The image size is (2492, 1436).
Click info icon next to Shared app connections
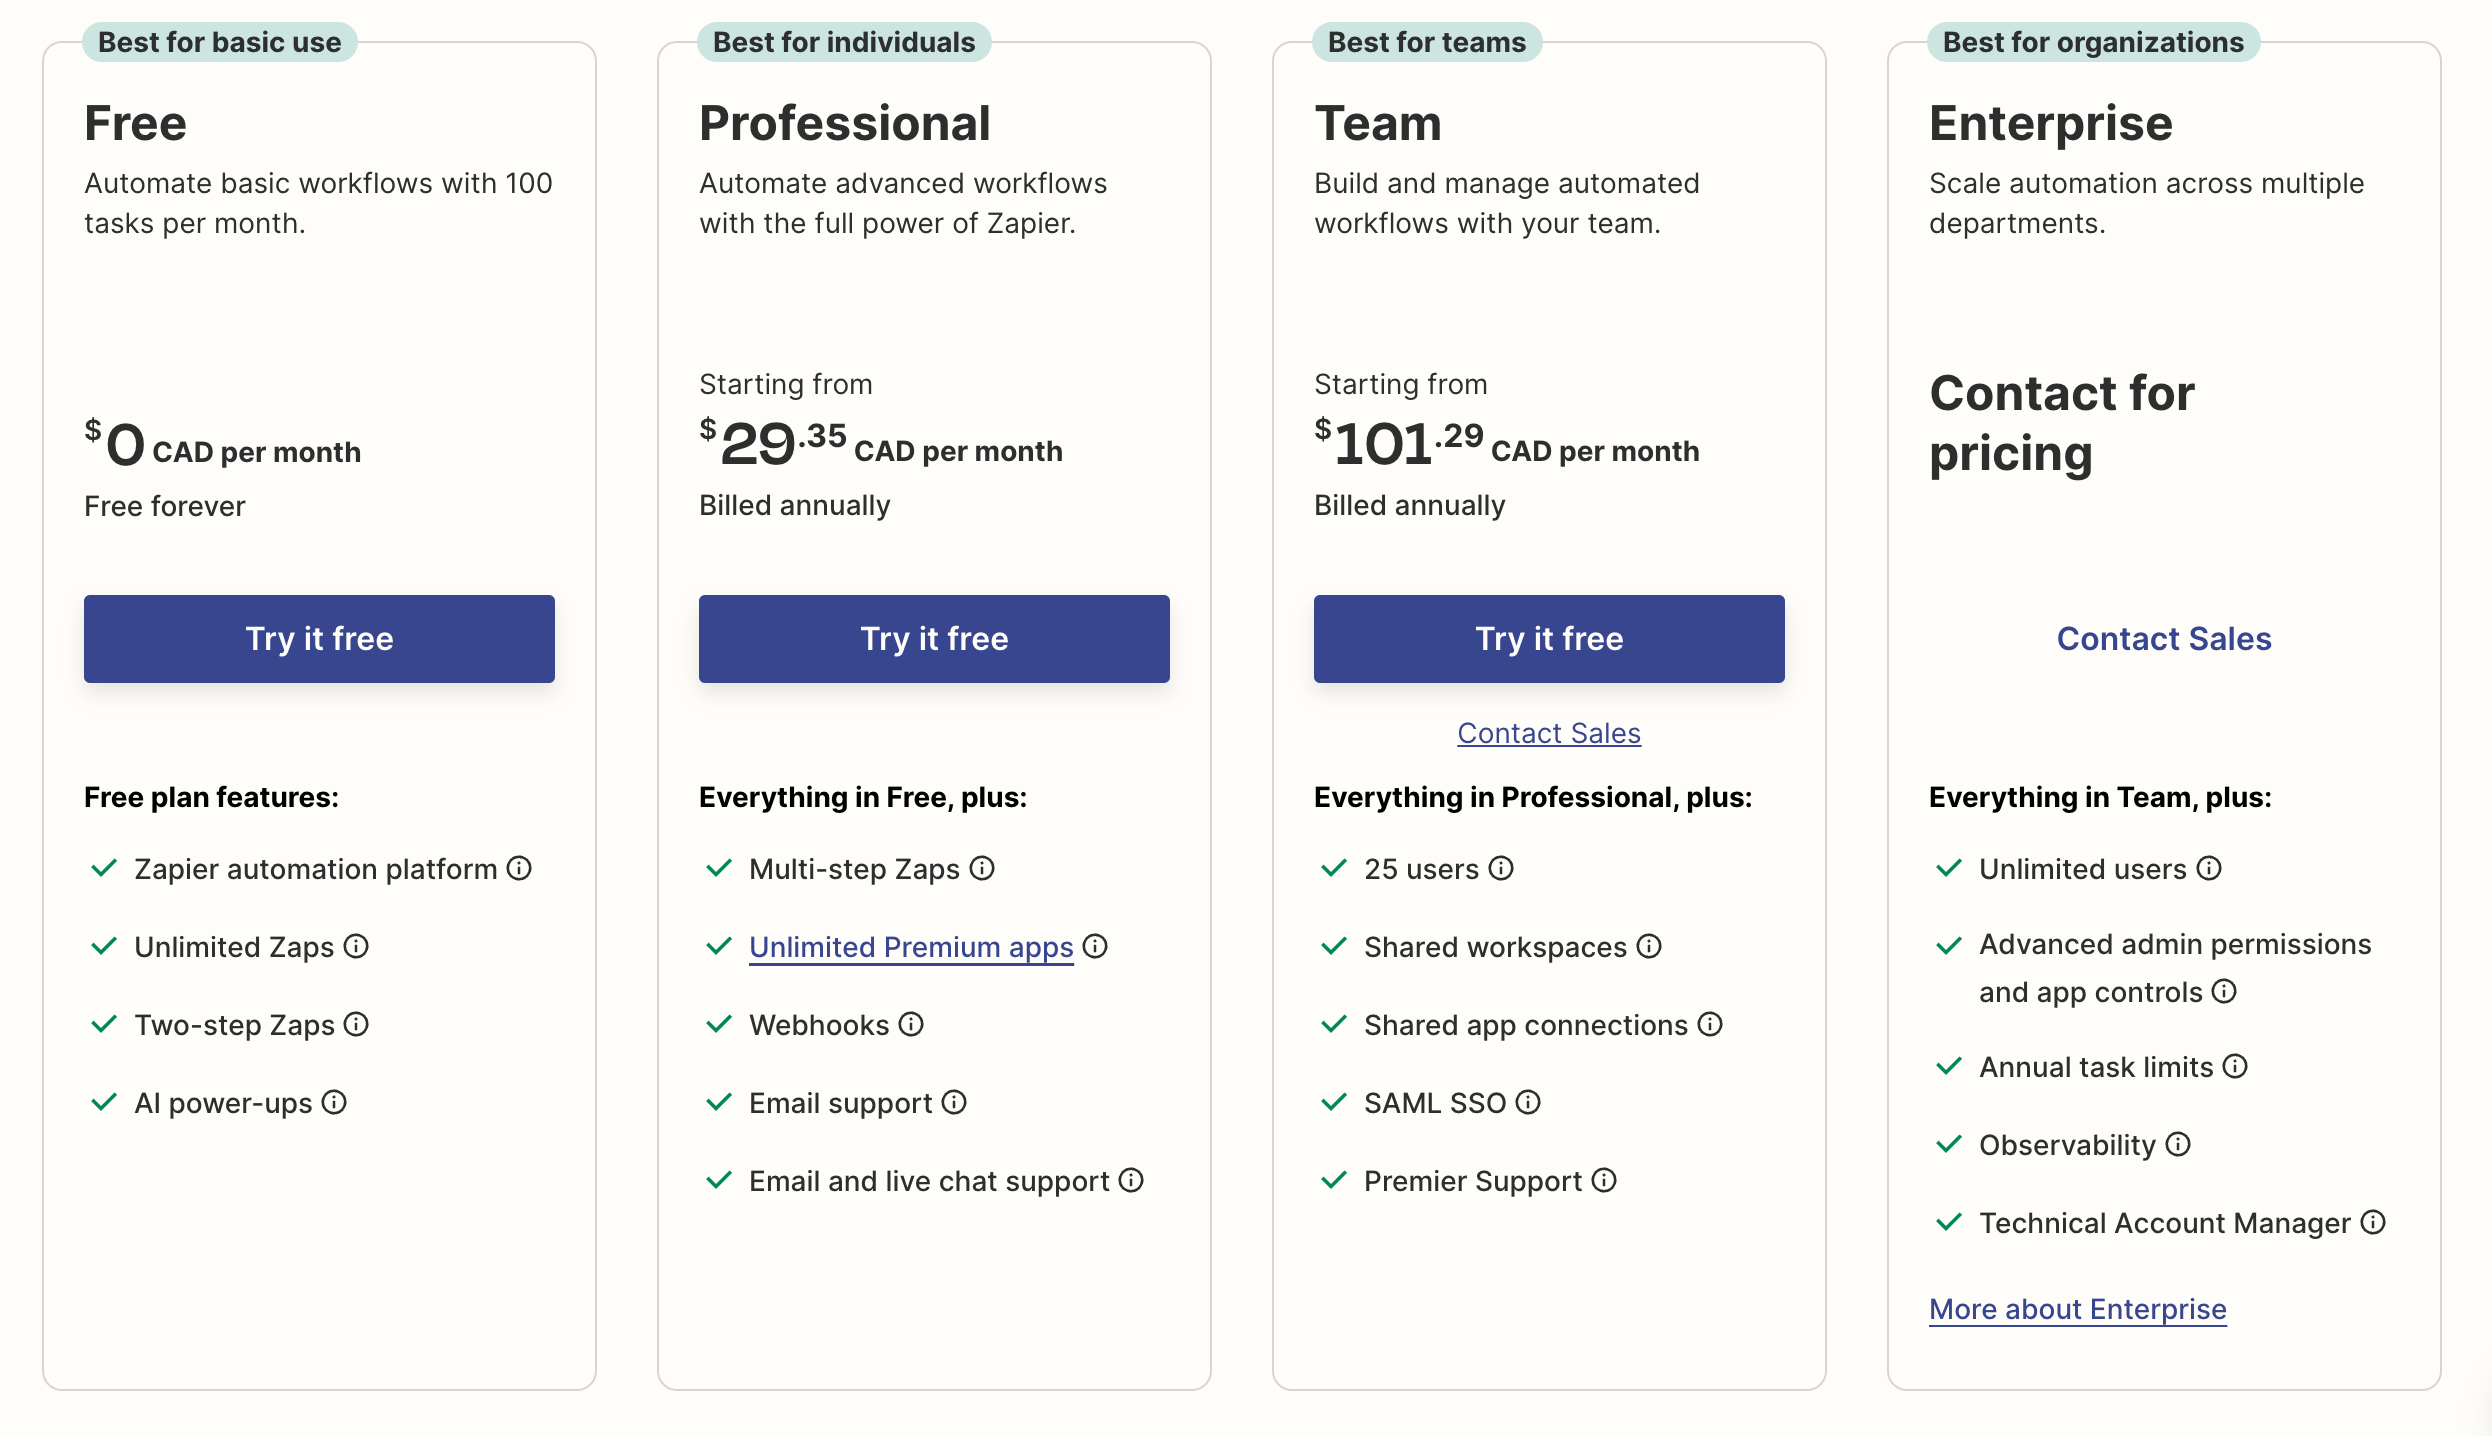1710,1024
